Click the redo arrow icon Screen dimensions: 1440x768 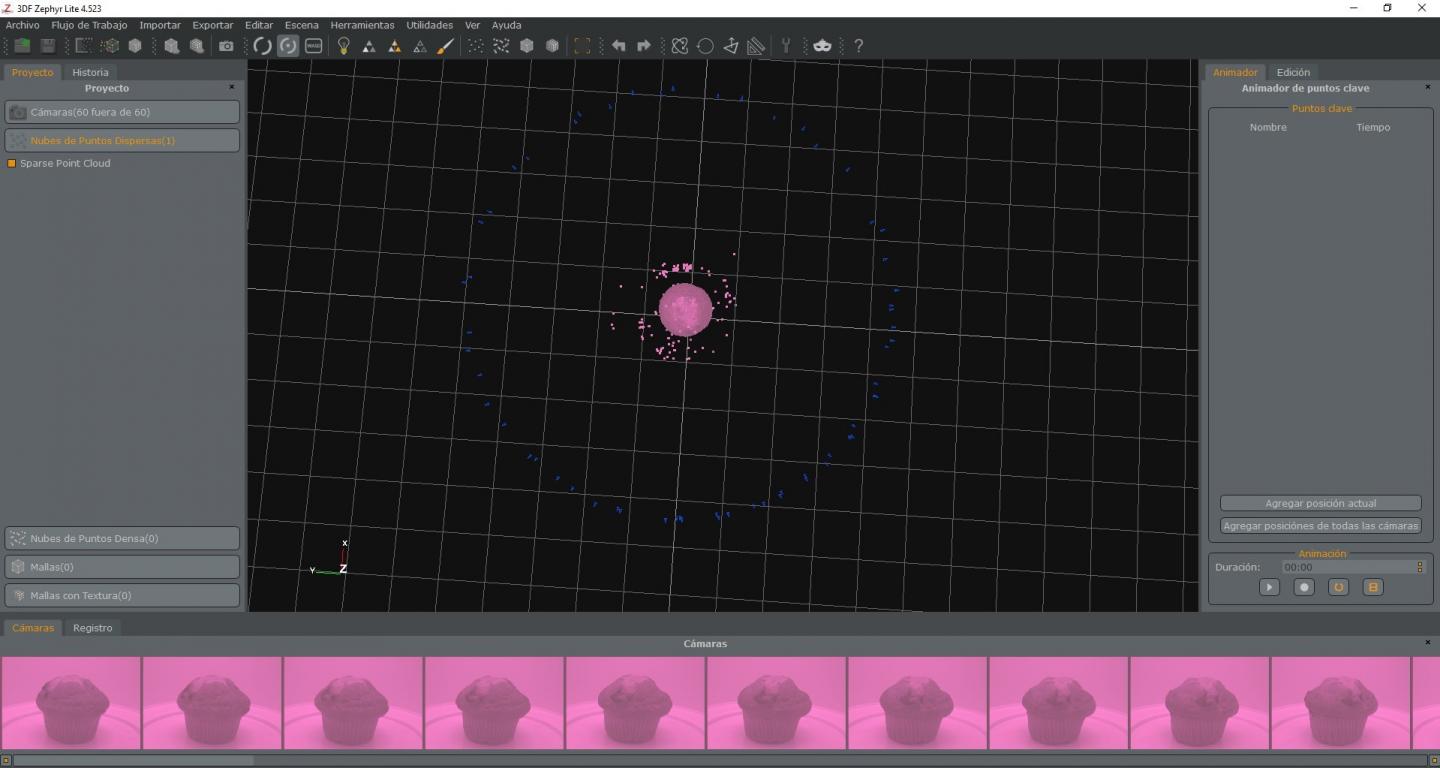click(x=643, y=46)
